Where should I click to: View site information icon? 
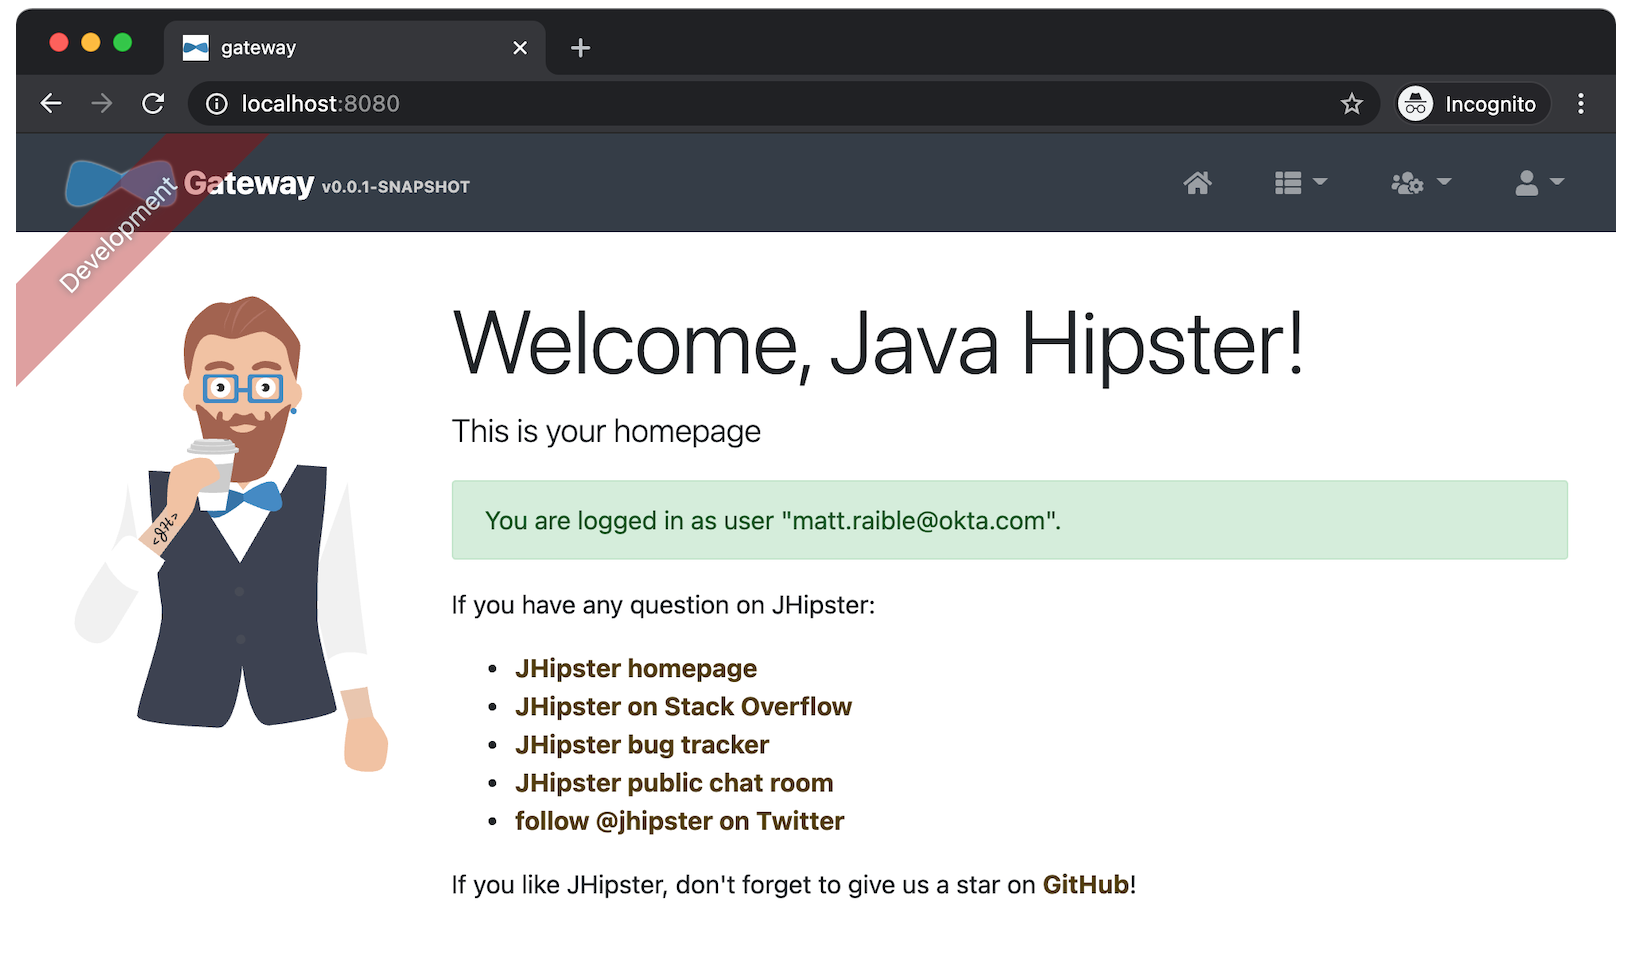coord(217,104)
